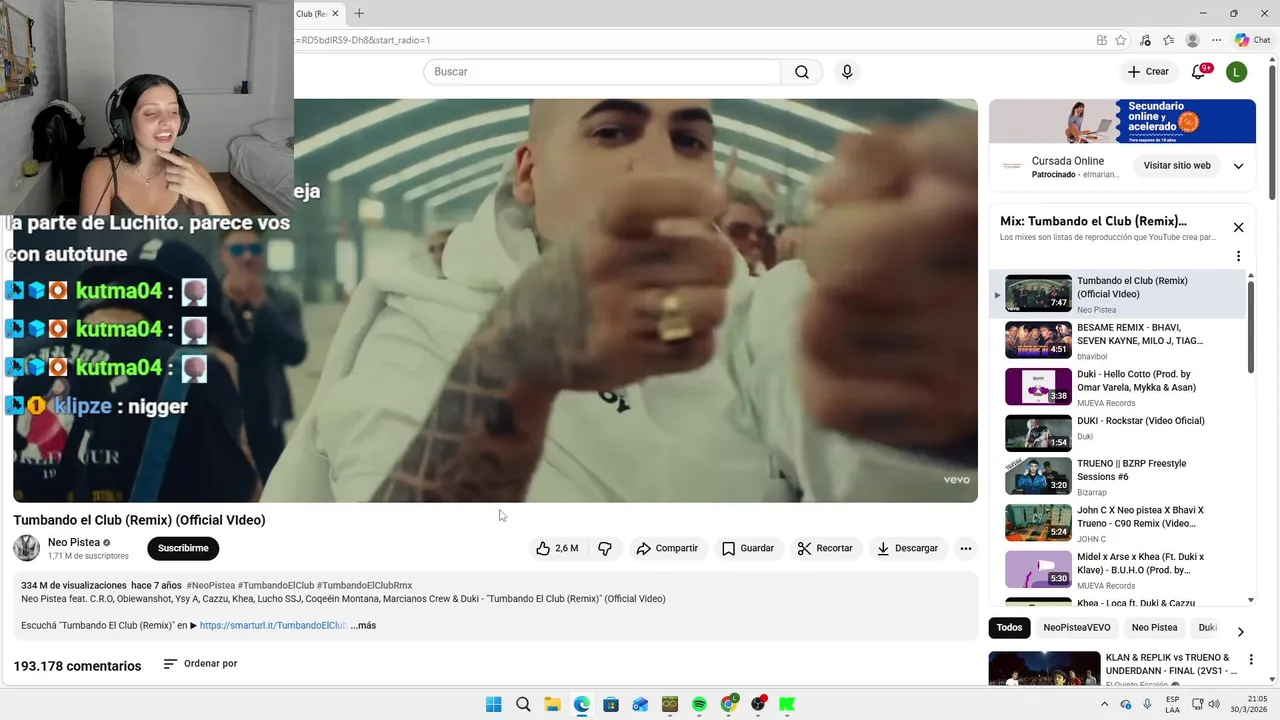
Task: Open Edge settings and more menu
Action: tap(1217, 40)
